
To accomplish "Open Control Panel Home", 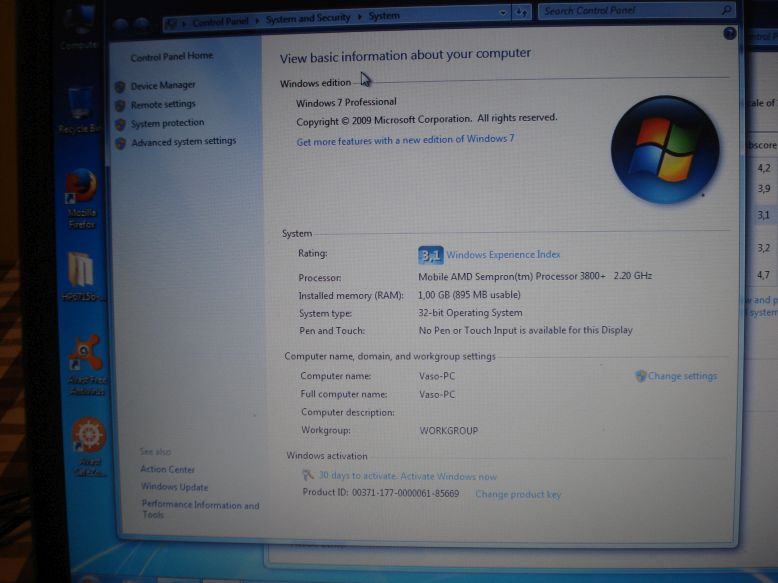I will click(172, 57).
